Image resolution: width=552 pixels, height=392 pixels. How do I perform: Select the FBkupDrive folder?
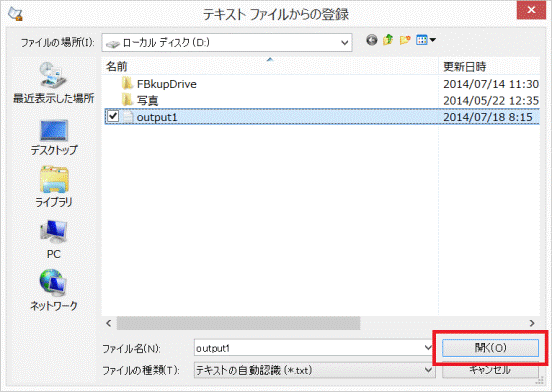pyautogui.click(x=166, y=84)
